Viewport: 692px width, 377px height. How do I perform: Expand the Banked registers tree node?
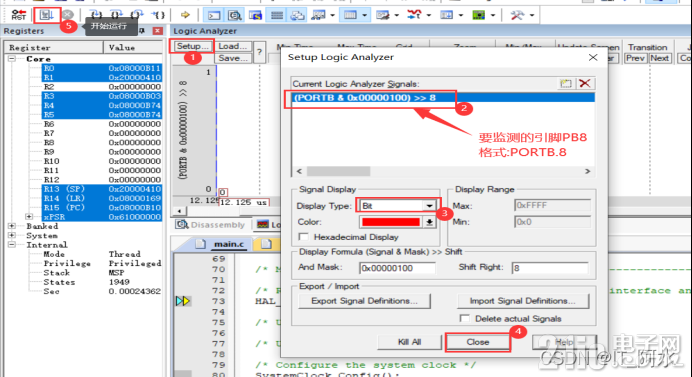click(x=12, y=226)
